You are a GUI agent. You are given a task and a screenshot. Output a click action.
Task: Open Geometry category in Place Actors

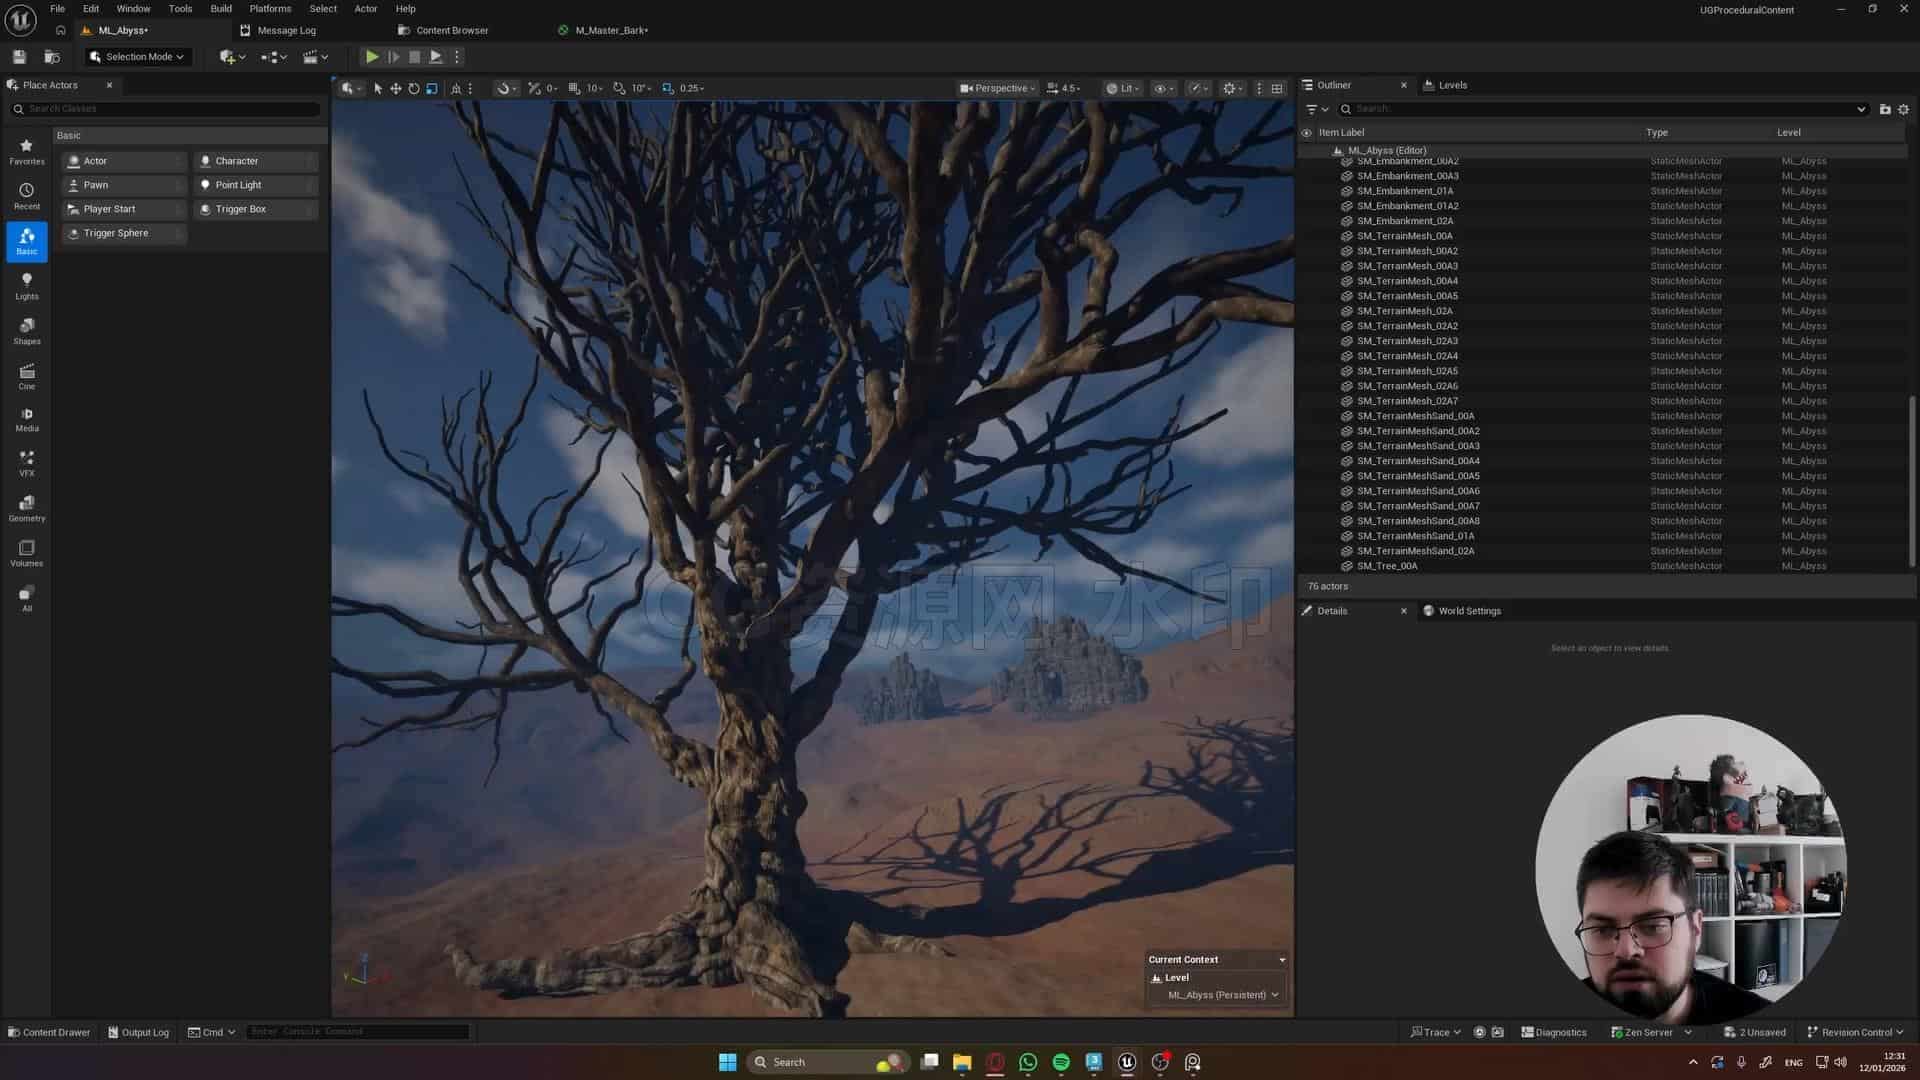coord(27,508)
